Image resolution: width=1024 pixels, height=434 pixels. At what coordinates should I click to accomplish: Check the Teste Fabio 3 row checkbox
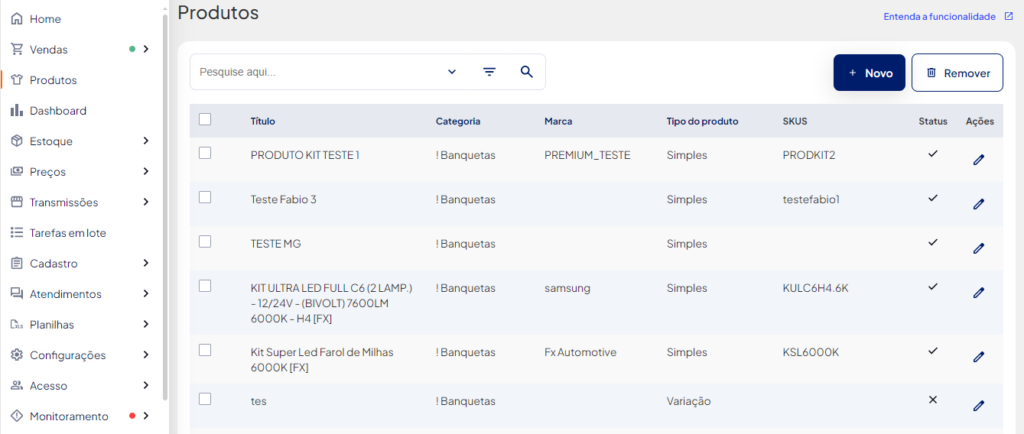point(205,197)
